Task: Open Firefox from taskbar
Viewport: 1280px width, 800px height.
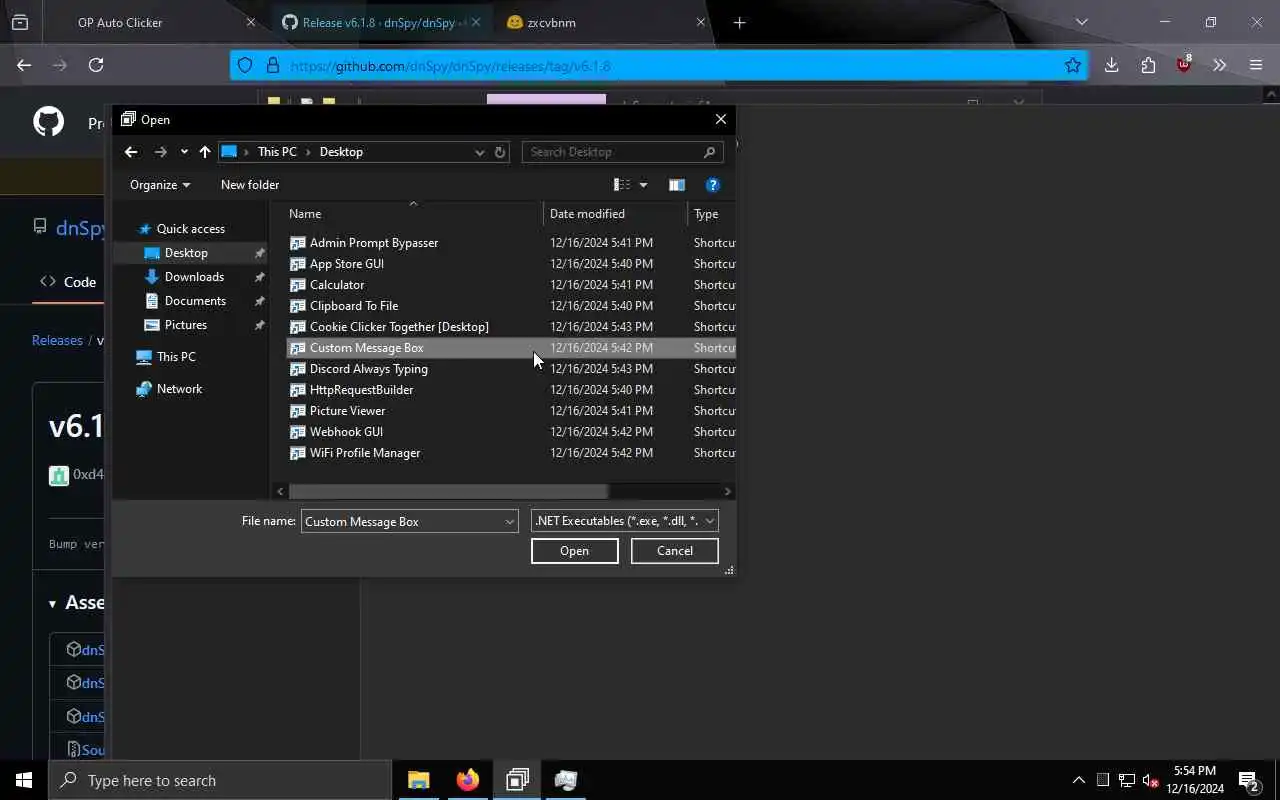Action: 467,780
